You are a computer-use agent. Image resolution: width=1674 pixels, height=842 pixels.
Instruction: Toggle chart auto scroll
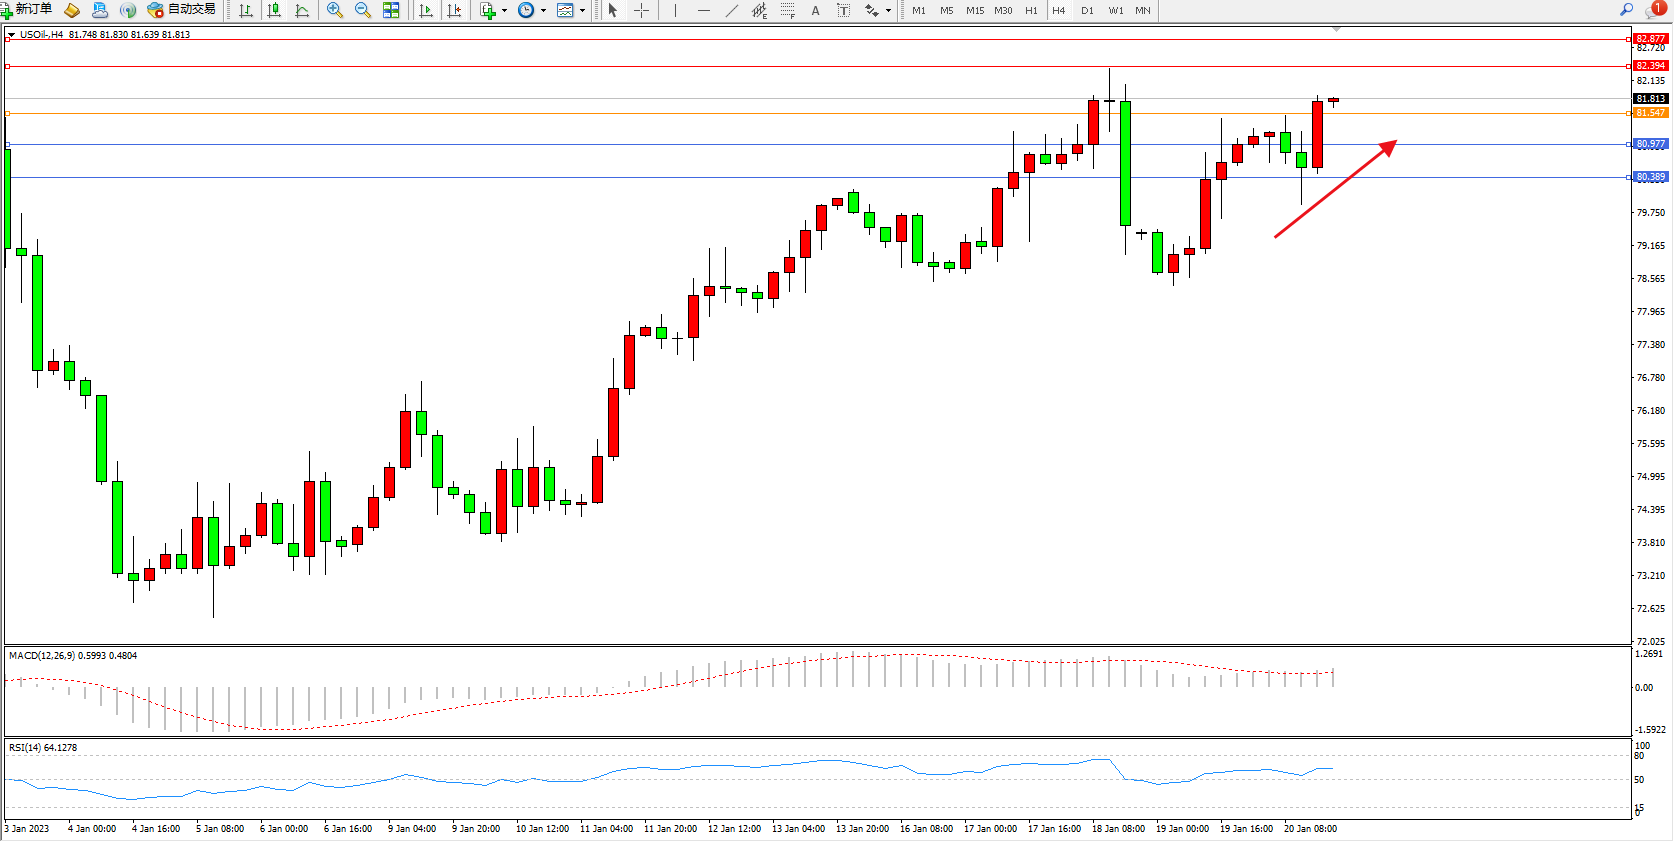pyautogui.click(x=426, y=10)
